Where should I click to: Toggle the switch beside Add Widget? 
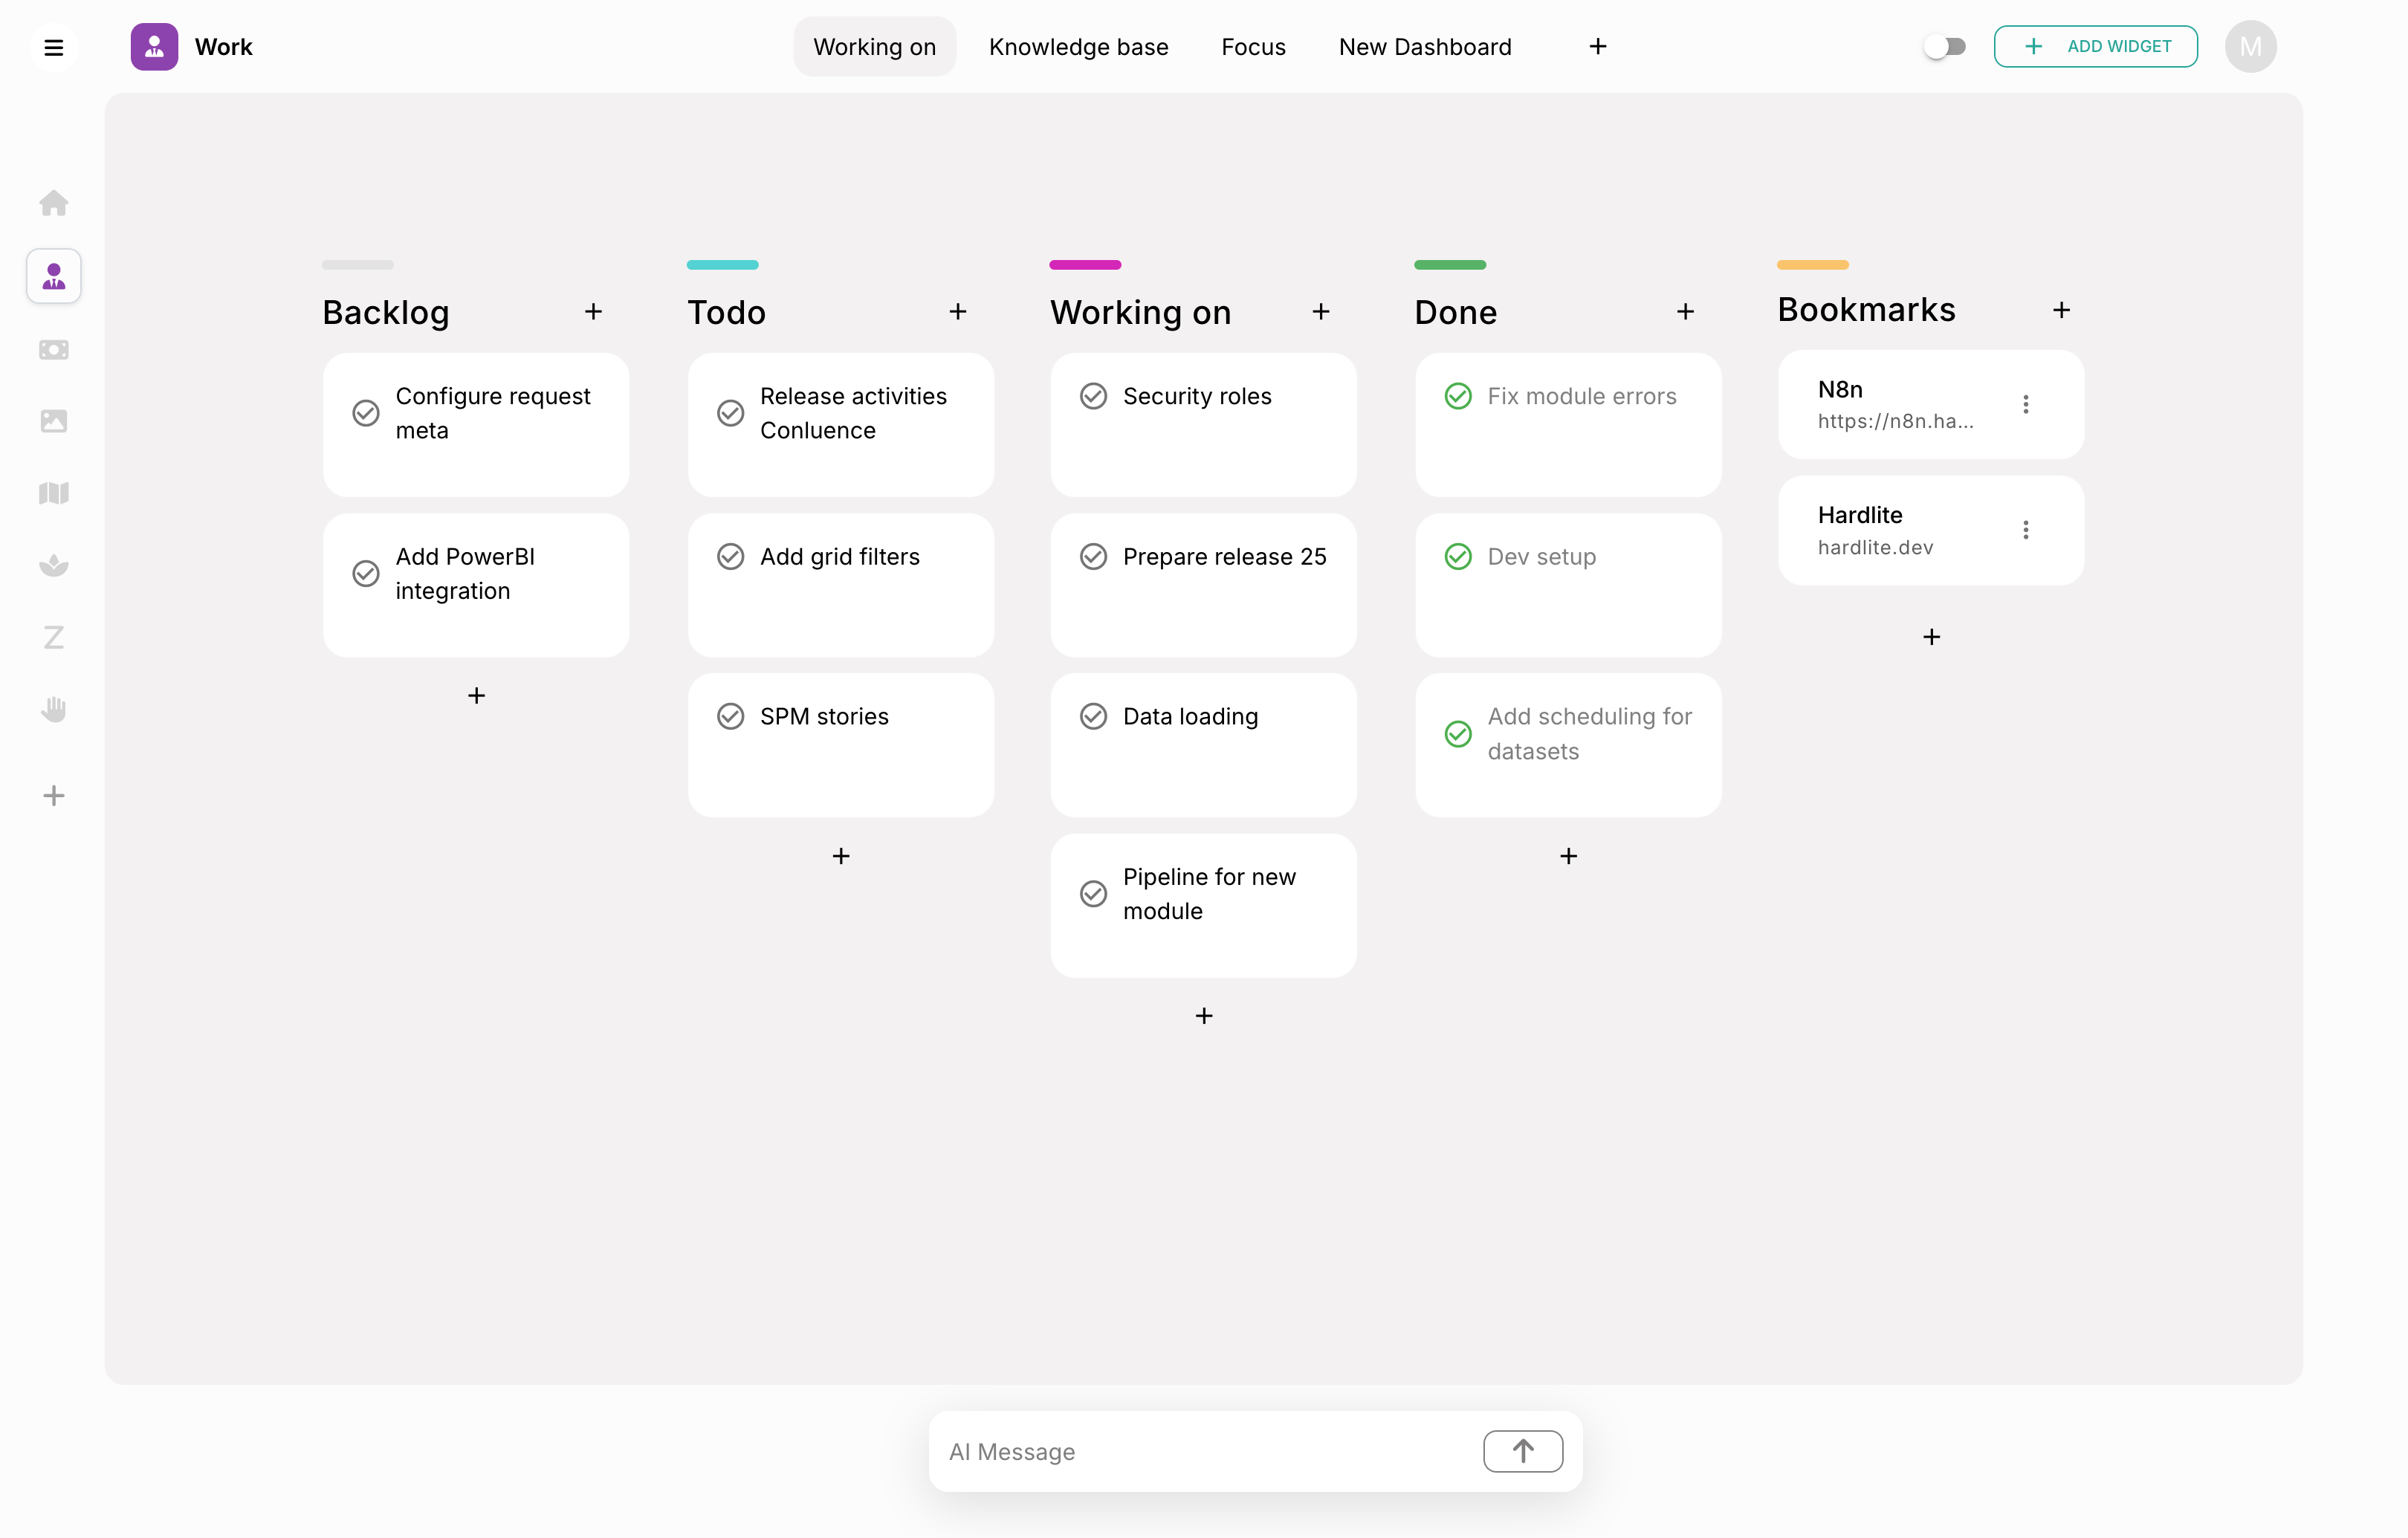pos(1945,47)
